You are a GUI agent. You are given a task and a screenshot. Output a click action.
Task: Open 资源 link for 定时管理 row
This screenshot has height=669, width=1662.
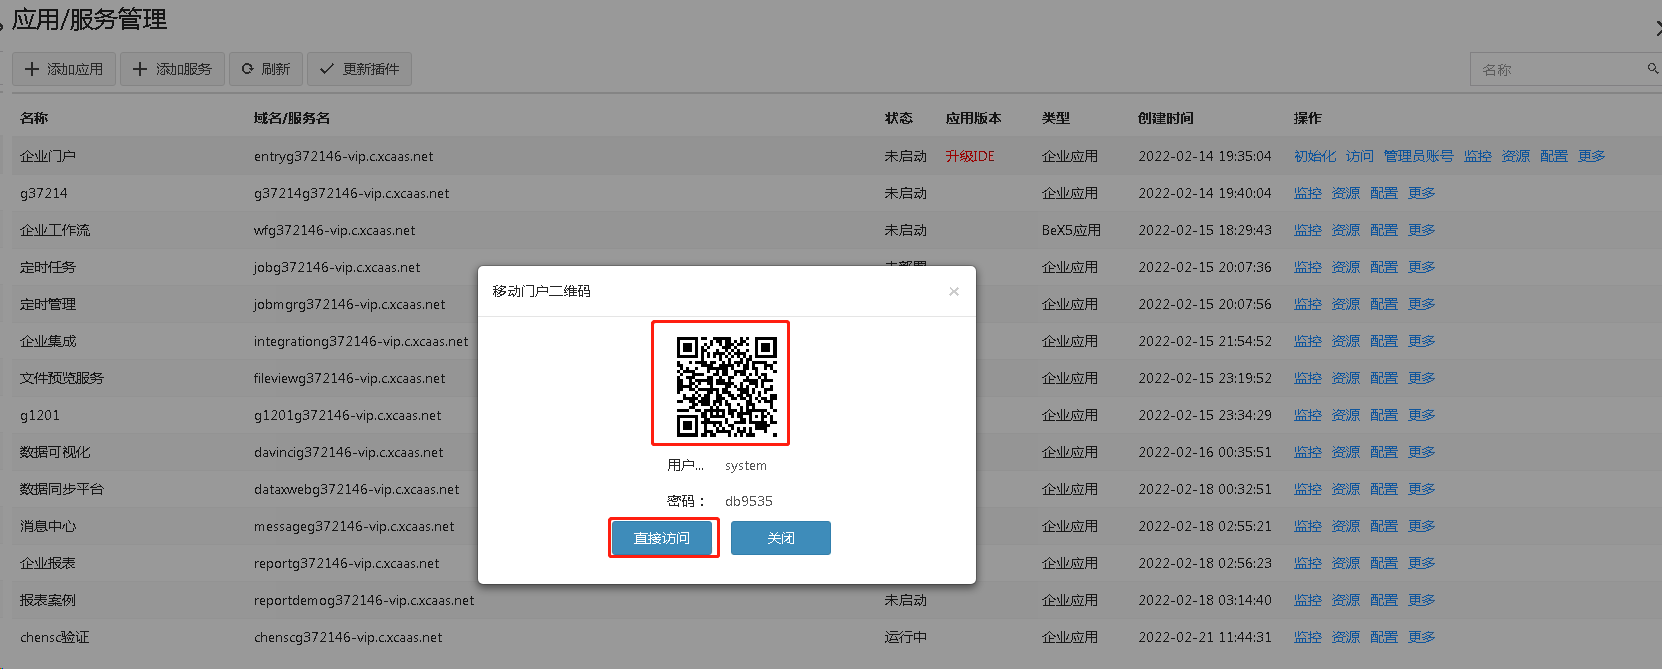click(1346, 304)
